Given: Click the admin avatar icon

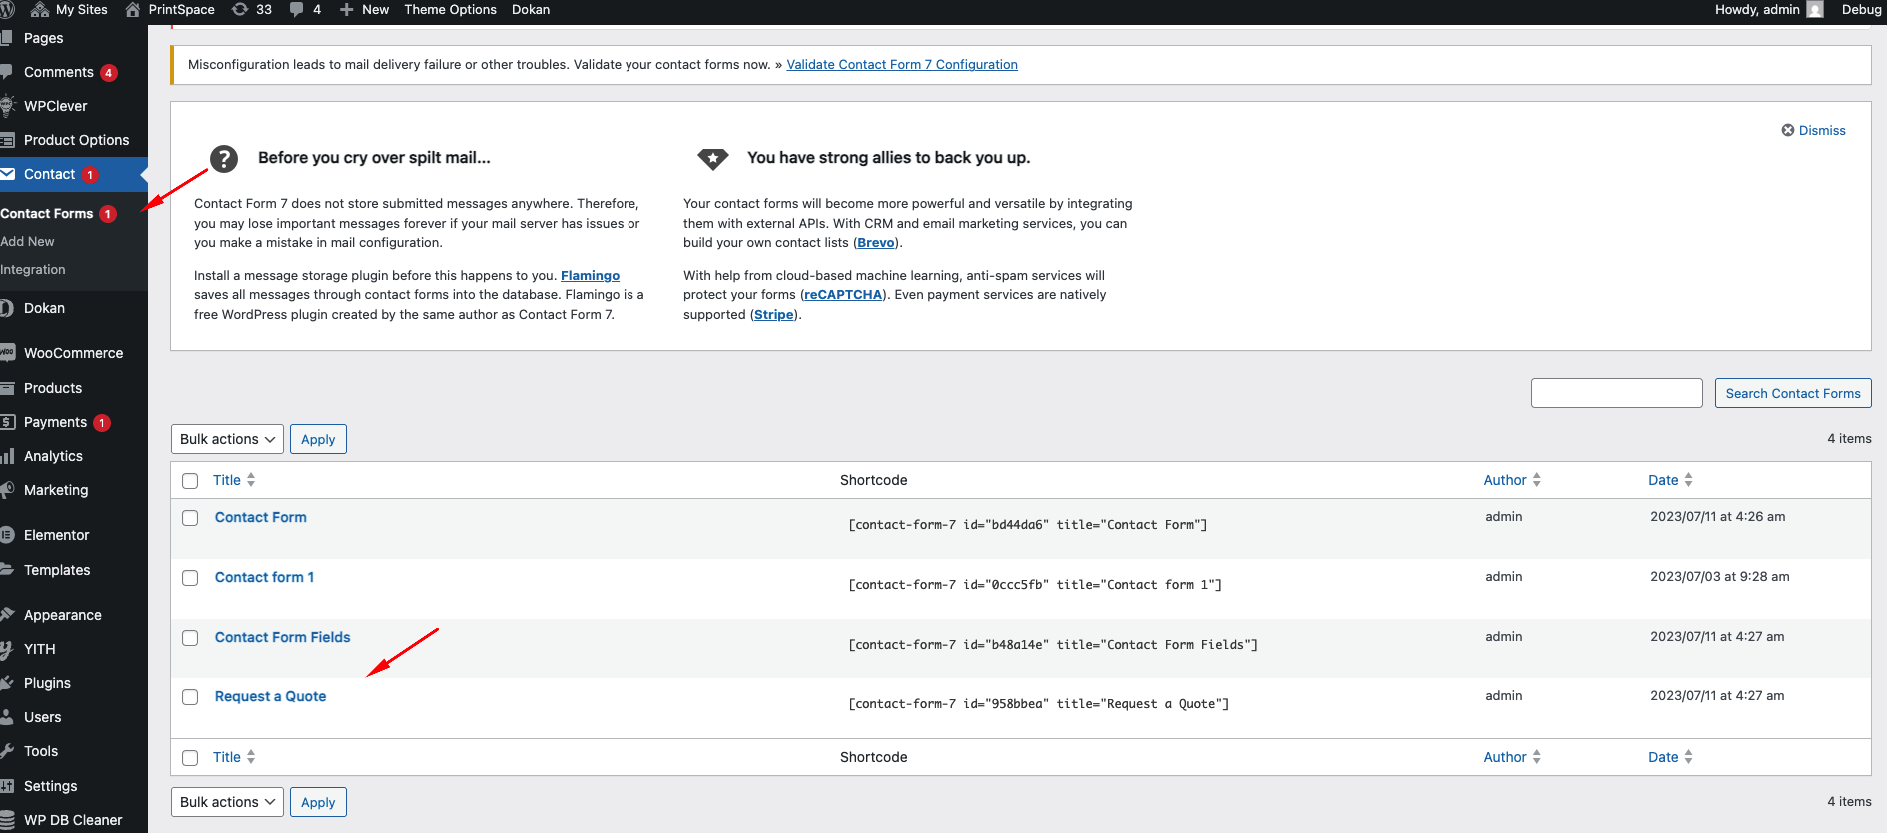Looking at the screenshot, I should tap(1815, 9).
